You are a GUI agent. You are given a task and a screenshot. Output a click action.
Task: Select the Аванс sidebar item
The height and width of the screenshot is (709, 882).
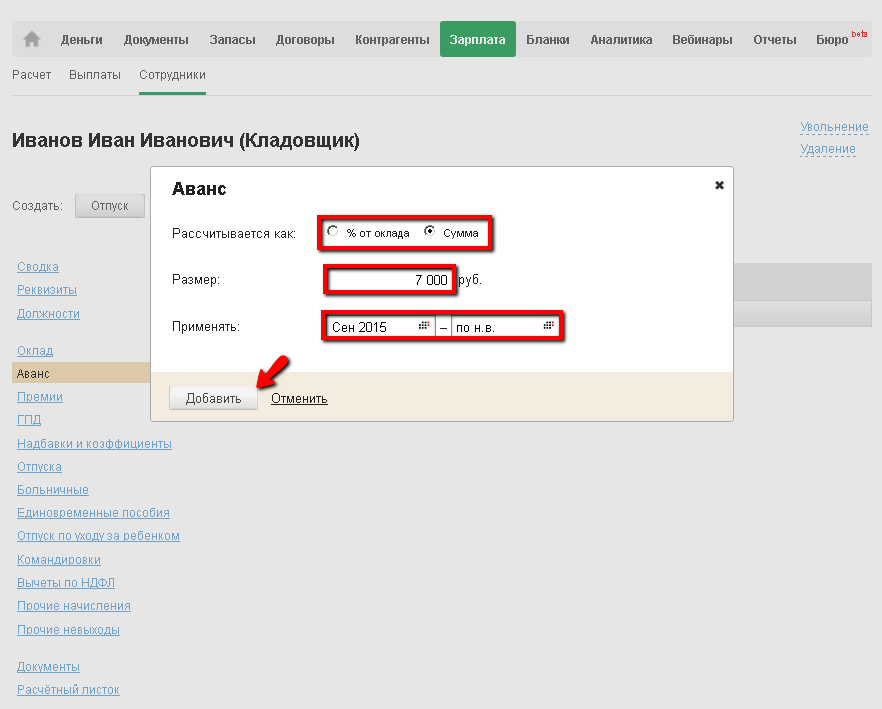(x=81, y=373)
